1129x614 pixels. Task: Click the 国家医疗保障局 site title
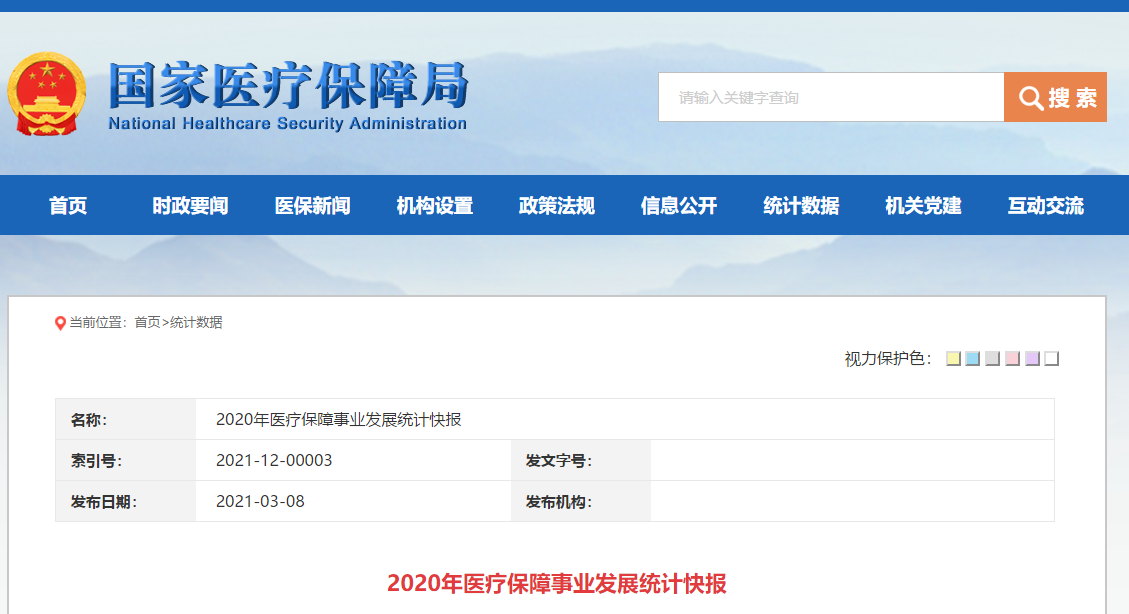(288, 86)
